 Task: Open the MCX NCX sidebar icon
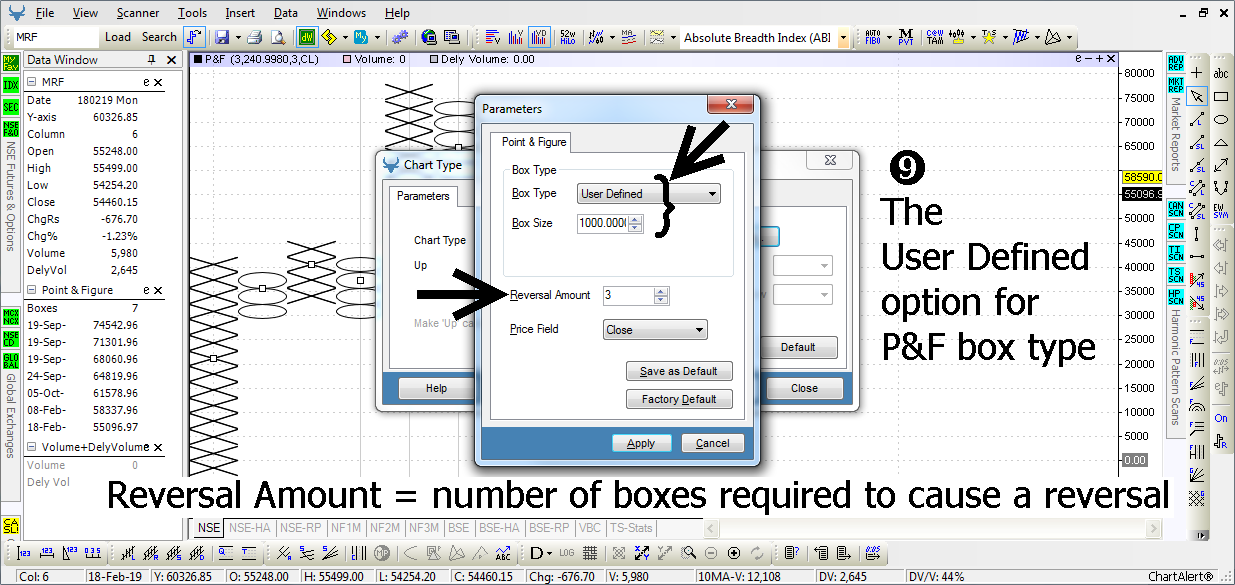(x=11, y=317)
